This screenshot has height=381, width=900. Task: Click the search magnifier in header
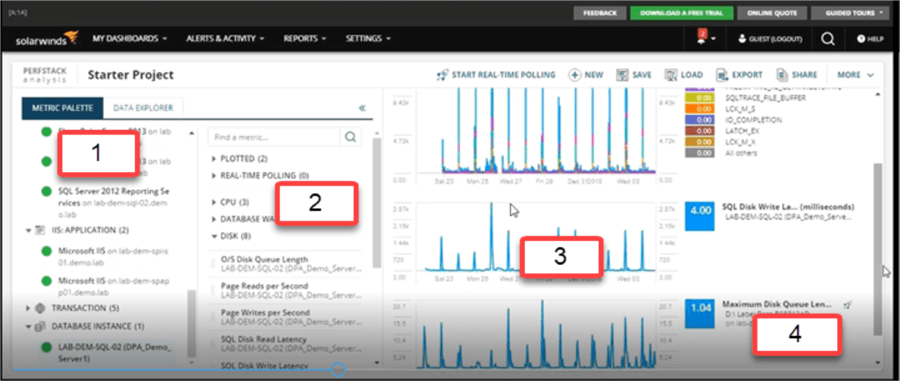(827, 39)
